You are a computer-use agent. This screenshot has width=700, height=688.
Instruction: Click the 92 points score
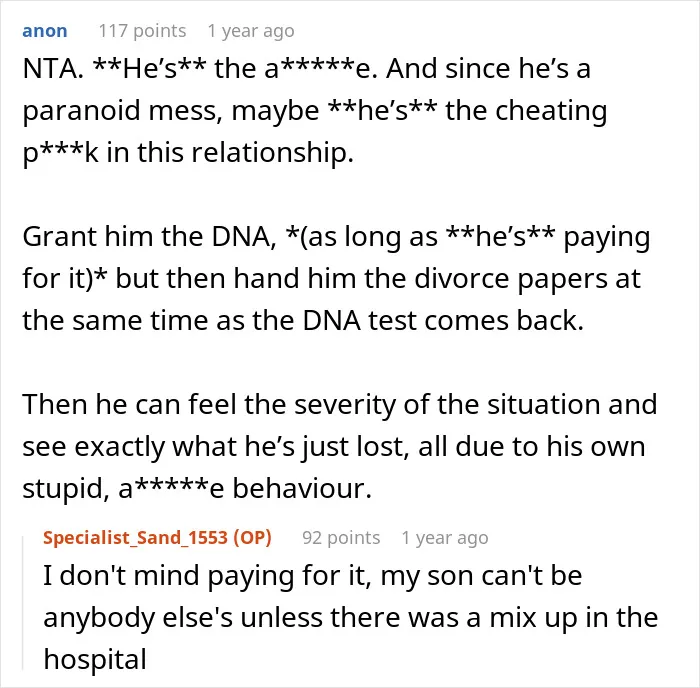click(x=341, y=538)
